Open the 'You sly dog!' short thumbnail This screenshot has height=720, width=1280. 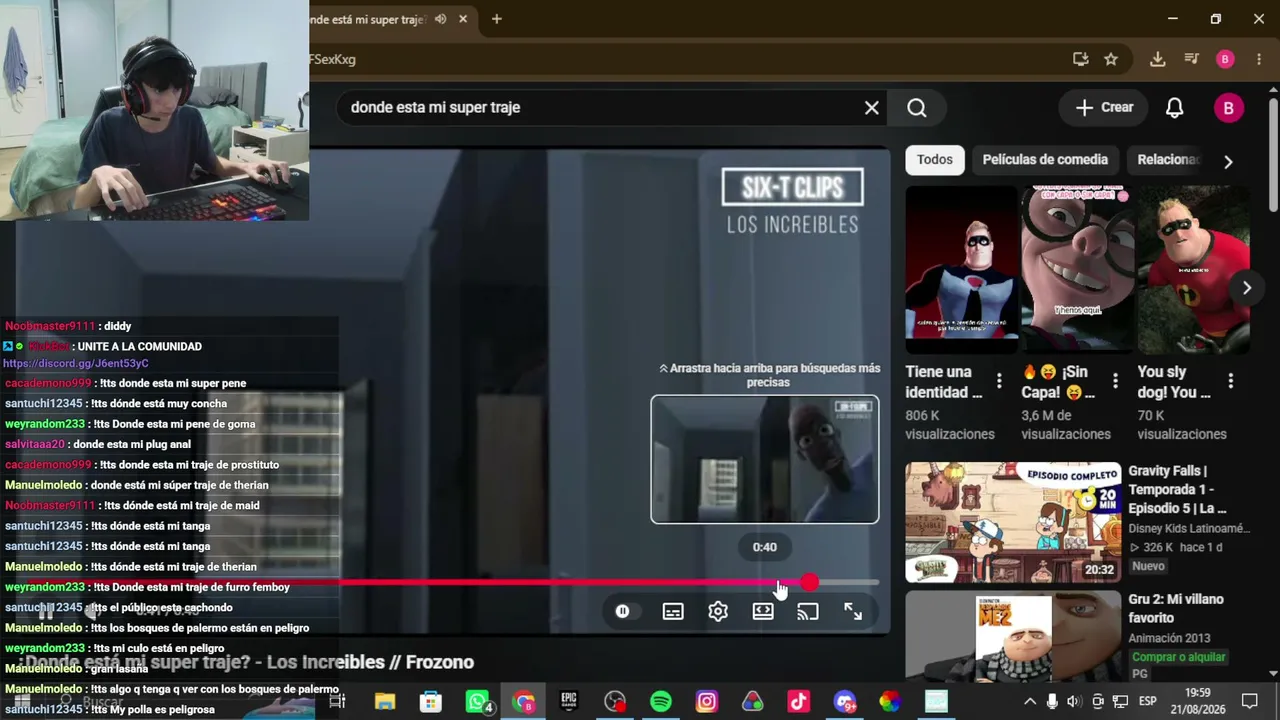tap(1194, 268)
